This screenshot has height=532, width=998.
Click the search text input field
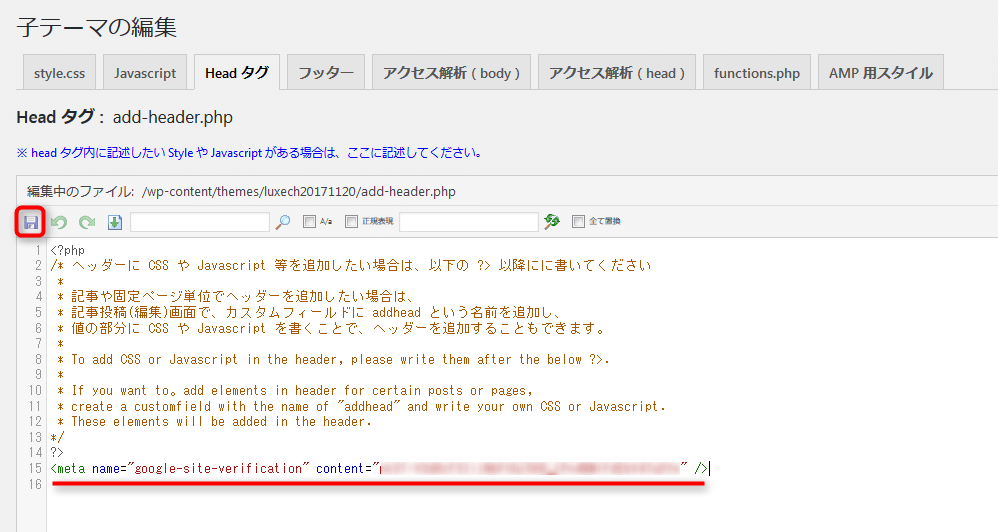click(x=200, y=222)
